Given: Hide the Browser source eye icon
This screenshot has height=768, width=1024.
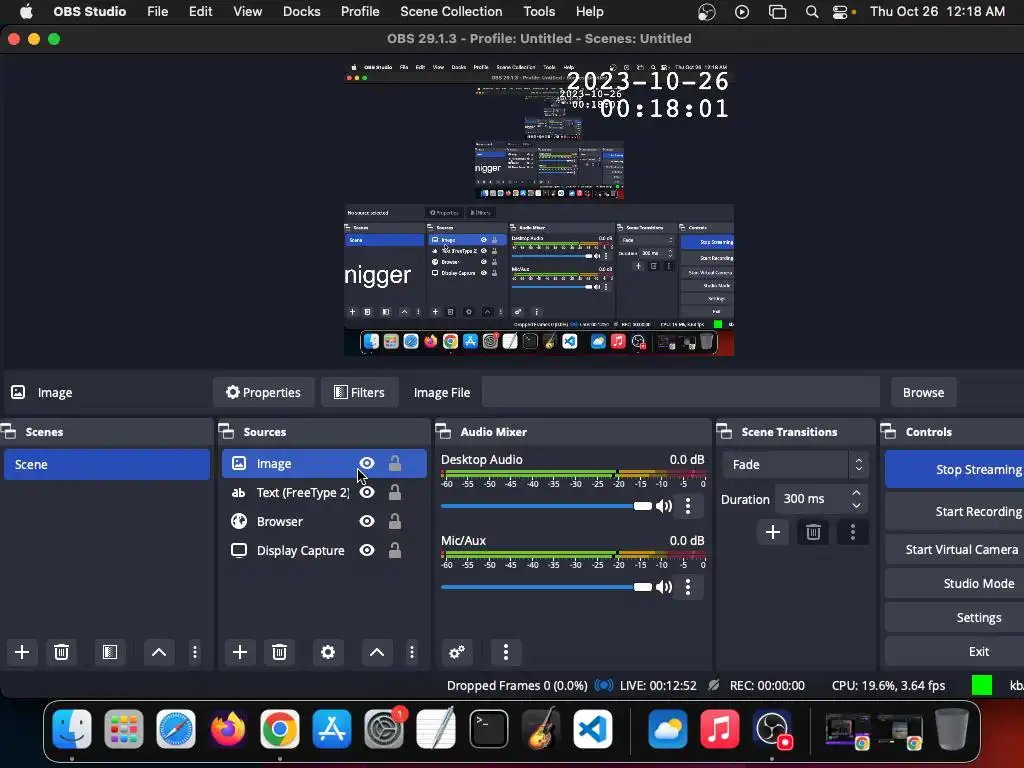Looking at the screenshot, I should pyautogui.click(x=367, y=521).
